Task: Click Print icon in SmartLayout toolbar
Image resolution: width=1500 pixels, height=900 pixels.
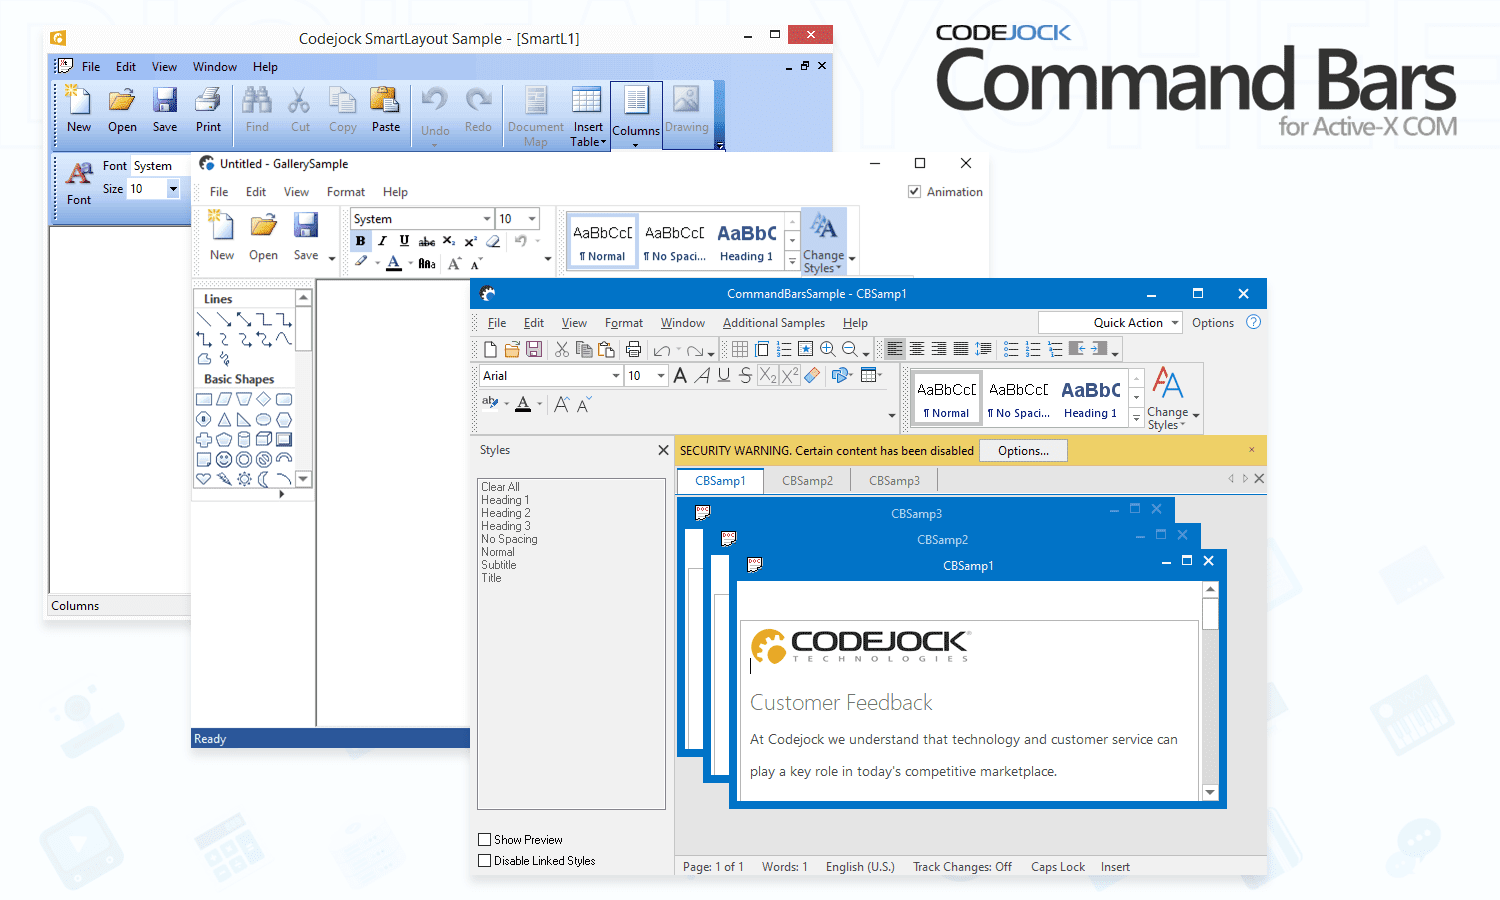Action: (208, 99)
